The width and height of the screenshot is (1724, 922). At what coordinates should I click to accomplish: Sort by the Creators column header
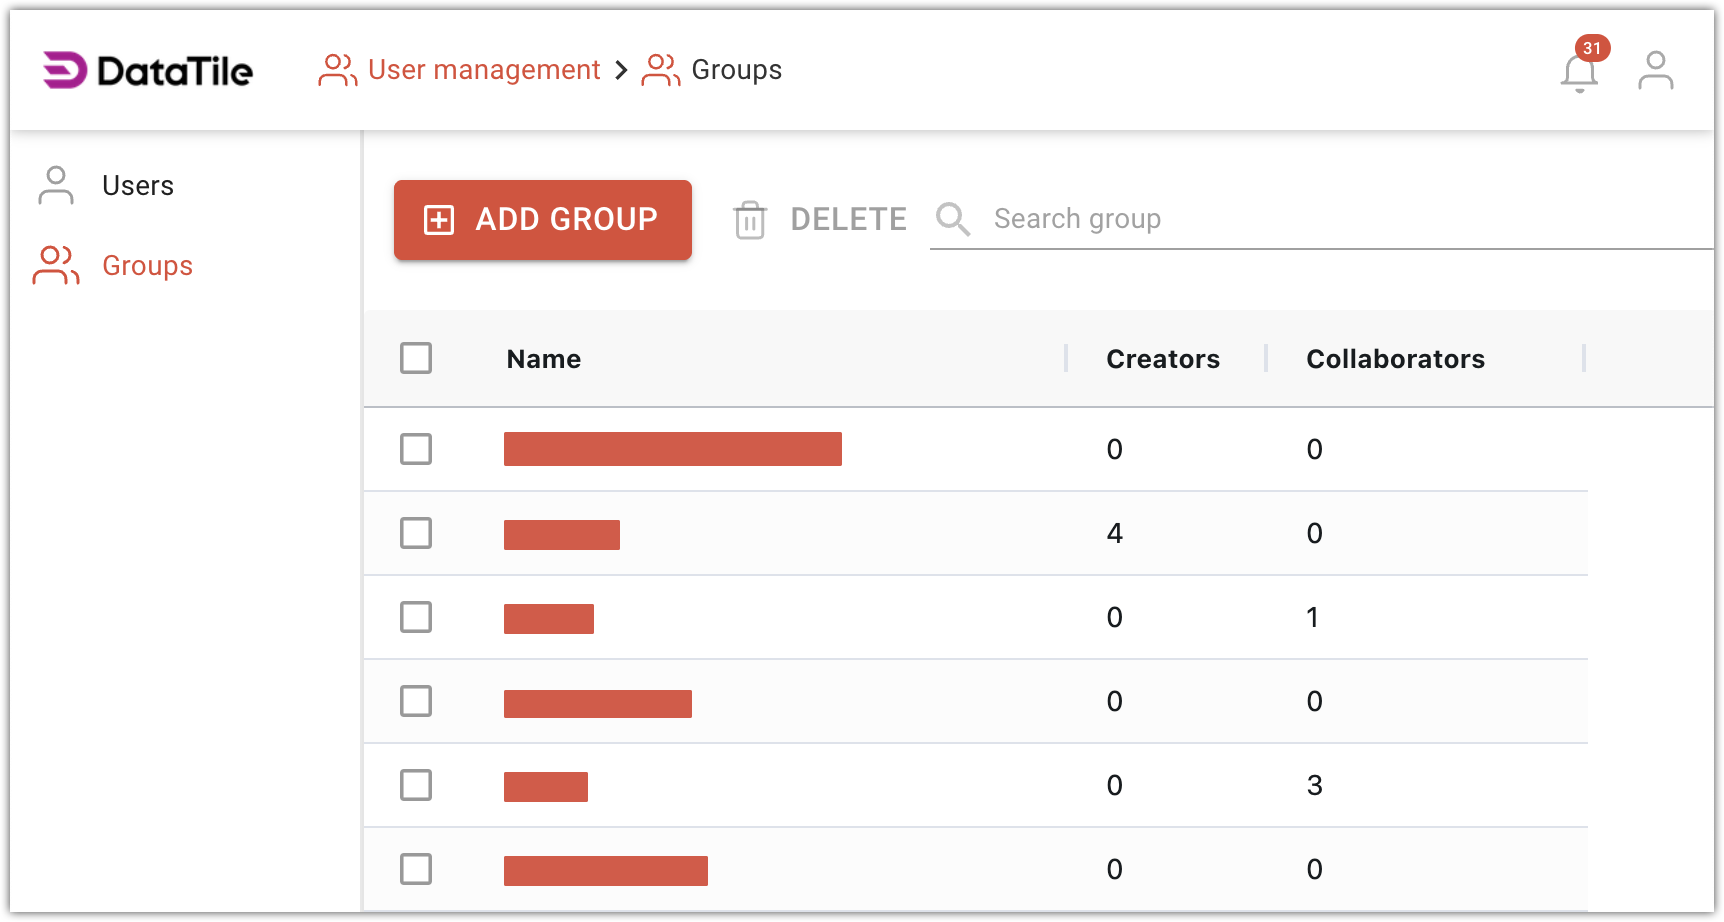click(x=1163, y=359)
